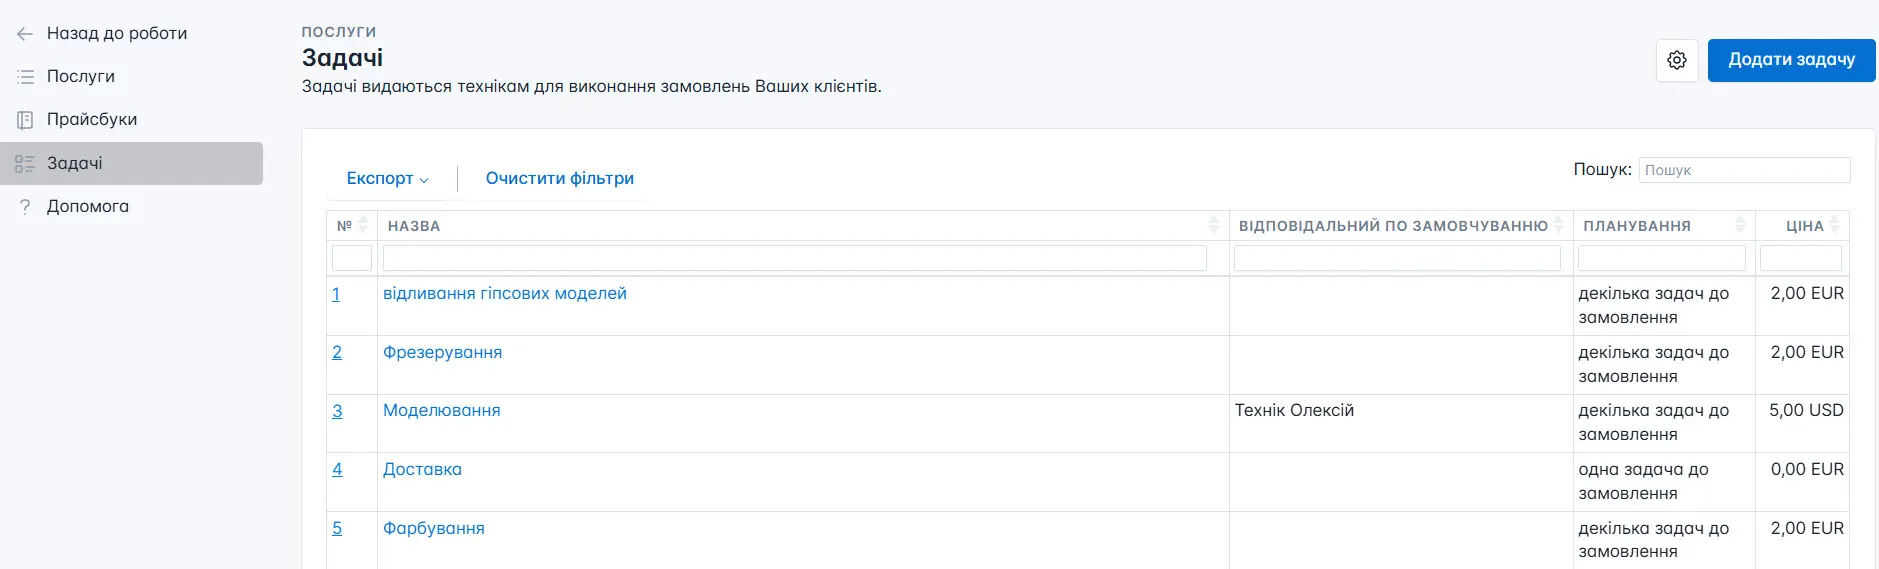
Task: Focus the Пошук search field
Action: coord(1743,171)
